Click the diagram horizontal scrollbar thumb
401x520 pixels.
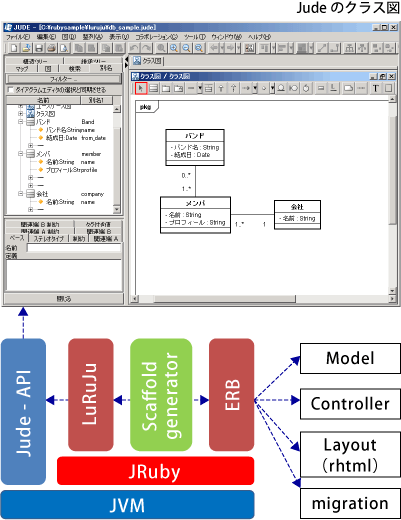(224, 299)
